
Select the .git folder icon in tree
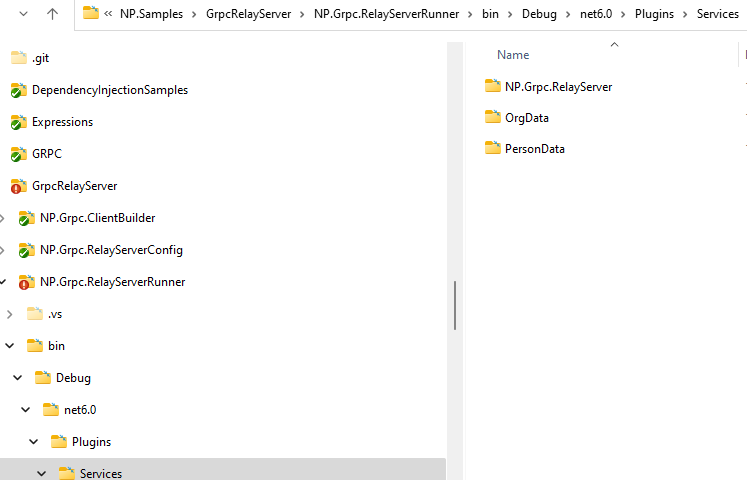[19, 58]
